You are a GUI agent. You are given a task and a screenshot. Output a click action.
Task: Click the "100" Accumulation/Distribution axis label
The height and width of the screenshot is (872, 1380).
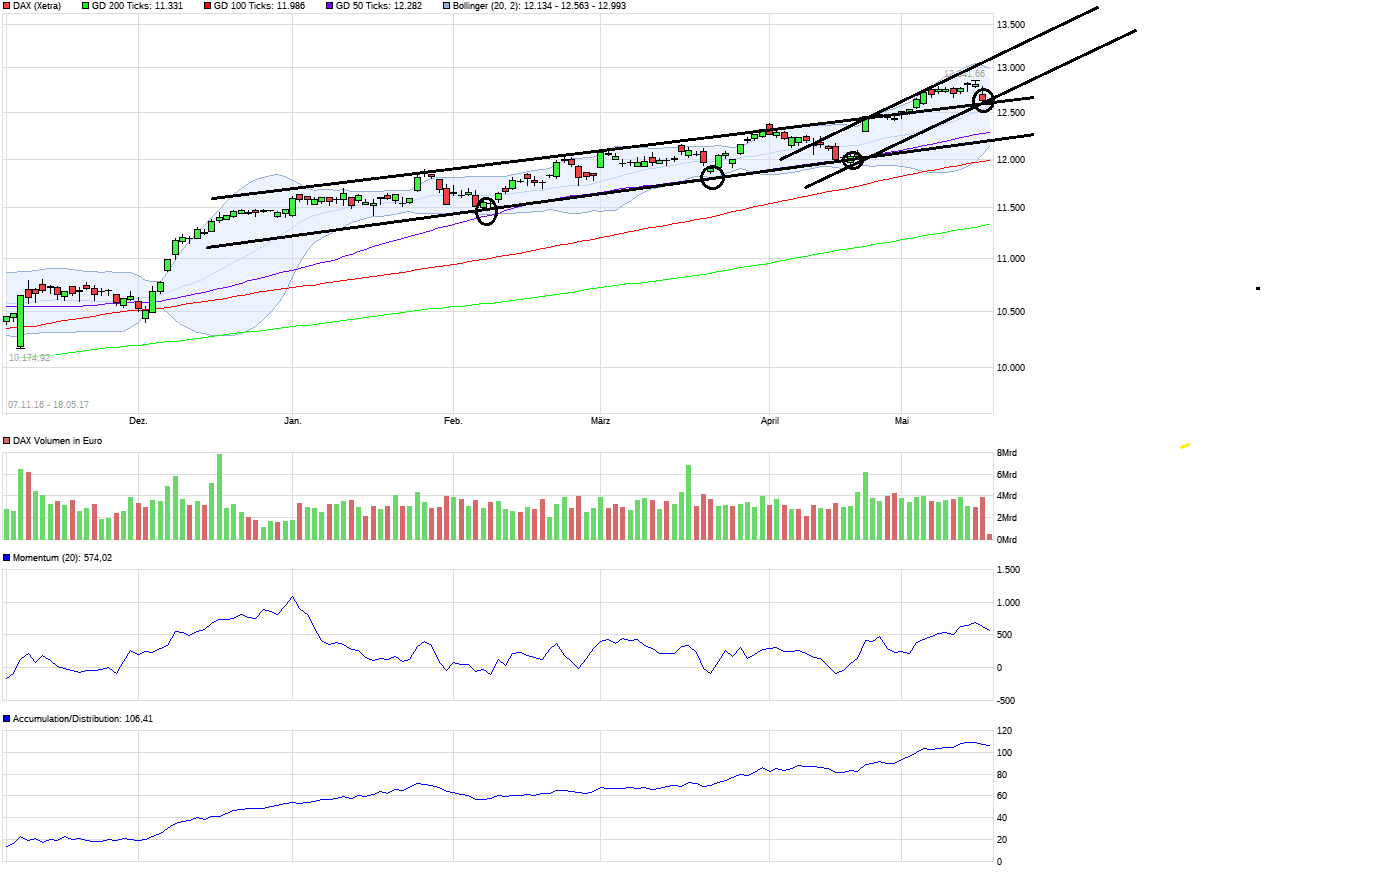(x=1004, y=753)
